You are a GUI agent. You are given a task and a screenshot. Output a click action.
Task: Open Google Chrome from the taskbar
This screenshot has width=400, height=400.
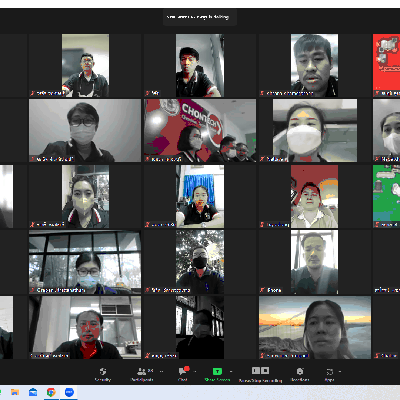point(51,392)
